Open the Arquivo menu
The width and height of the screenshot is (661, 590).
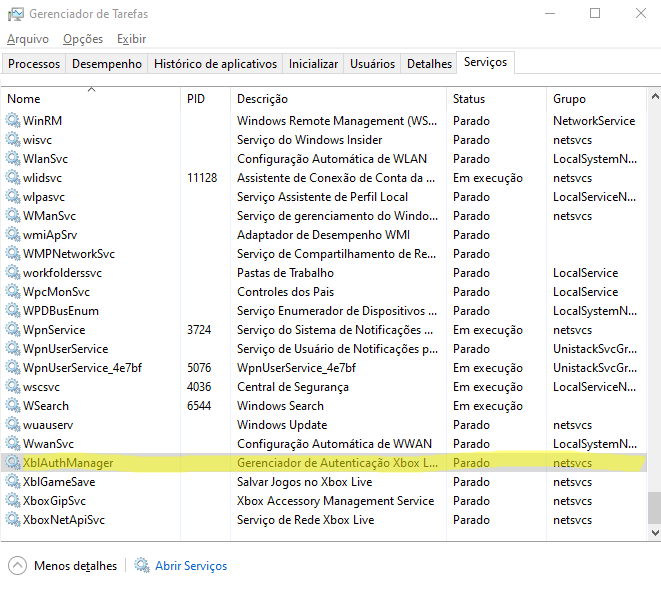point(28,39)
